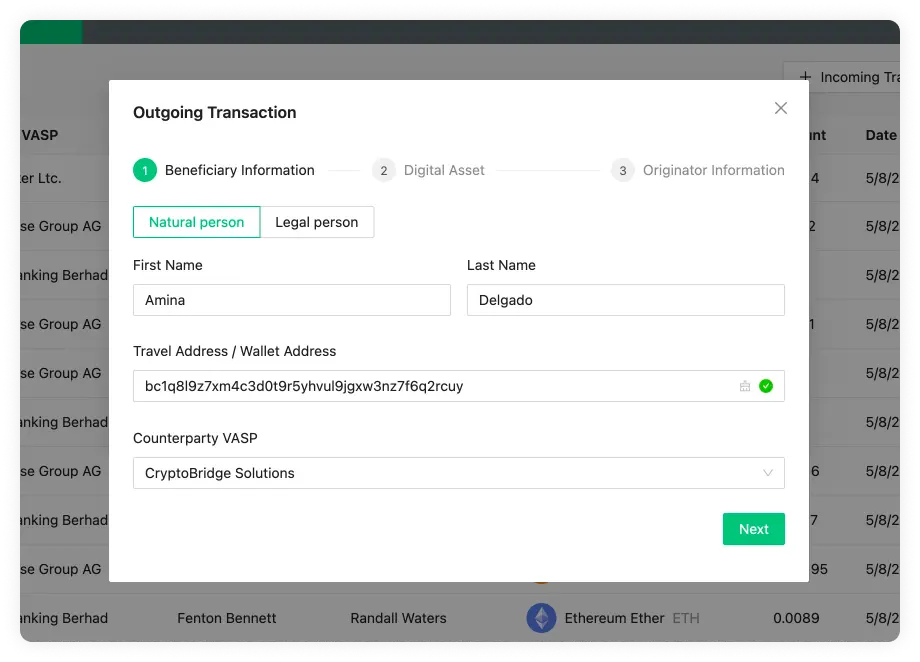Select Natural person beneficiary type

tap(197, 222)
